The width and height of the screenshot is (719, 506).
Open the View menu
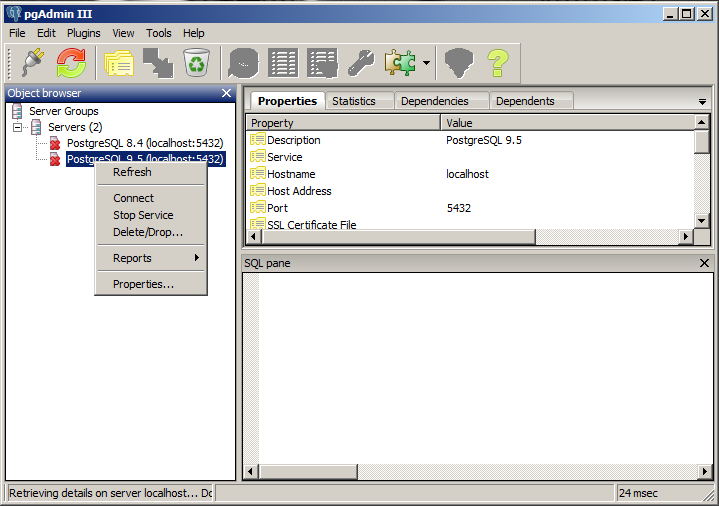(x=123, y=33)
